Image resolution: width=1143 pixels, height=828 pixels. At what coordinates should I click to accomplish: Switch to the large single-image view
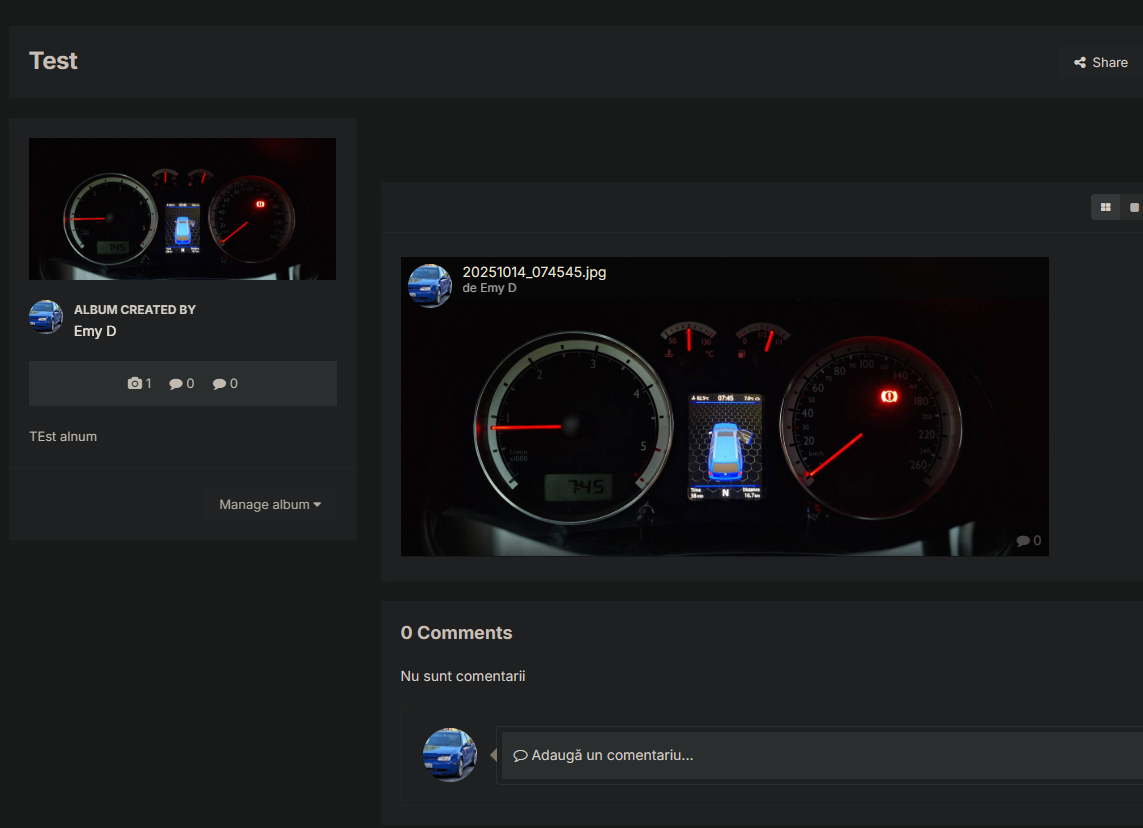[1134, 207]
